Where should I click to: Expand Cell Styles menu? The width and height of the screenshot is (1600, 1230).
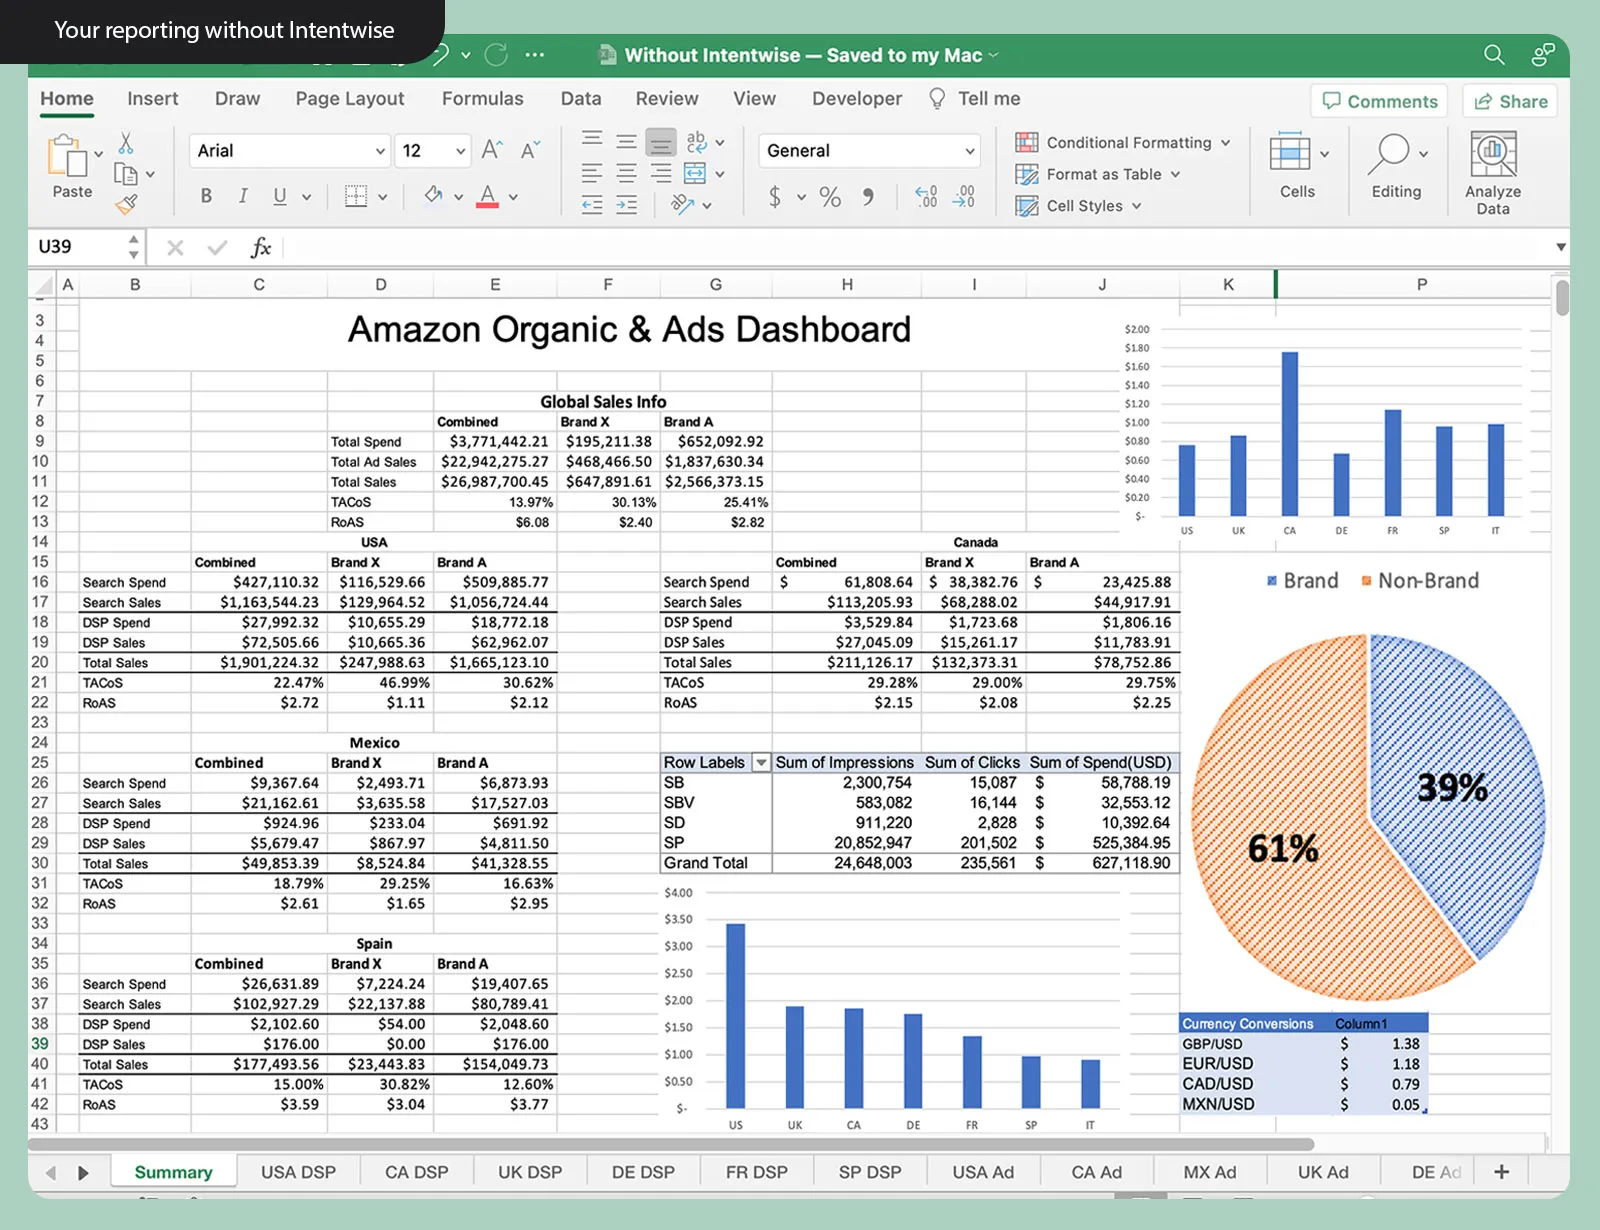pyautogui.click(x=1136, y=206)
